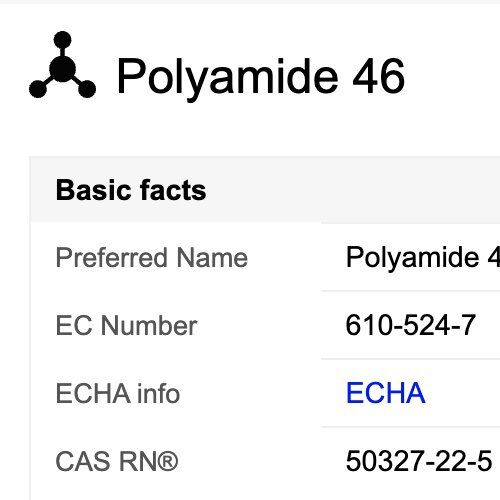Click the number 46 in the heading
The image size is (500, 500).
[379, 76]
